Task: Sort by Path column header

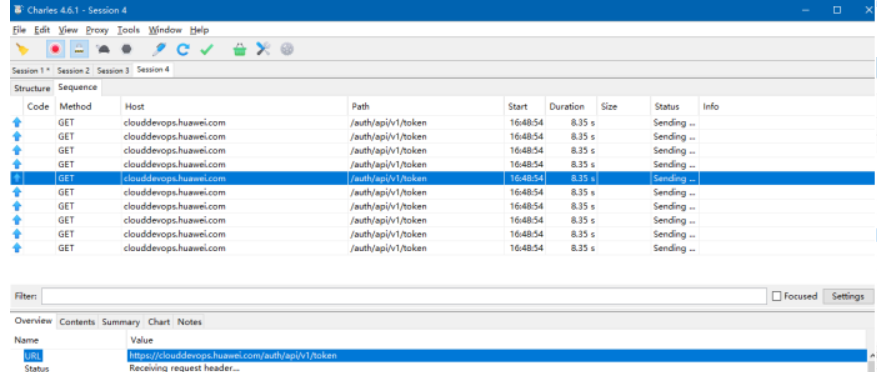Action: 426,106
